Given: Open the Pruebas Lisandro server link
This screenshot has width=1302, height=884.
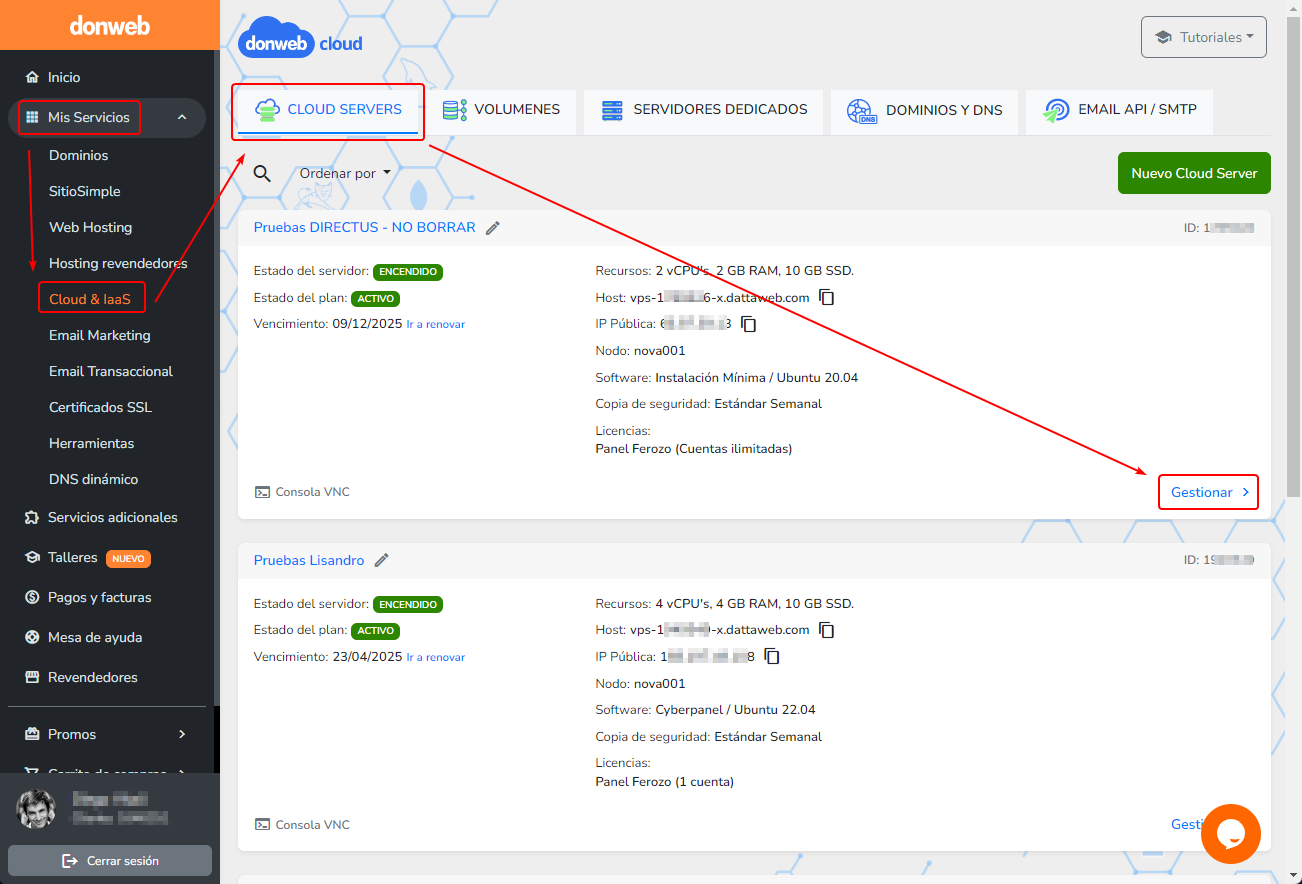Looking at the screenshot, I should (x=309, y=560).
